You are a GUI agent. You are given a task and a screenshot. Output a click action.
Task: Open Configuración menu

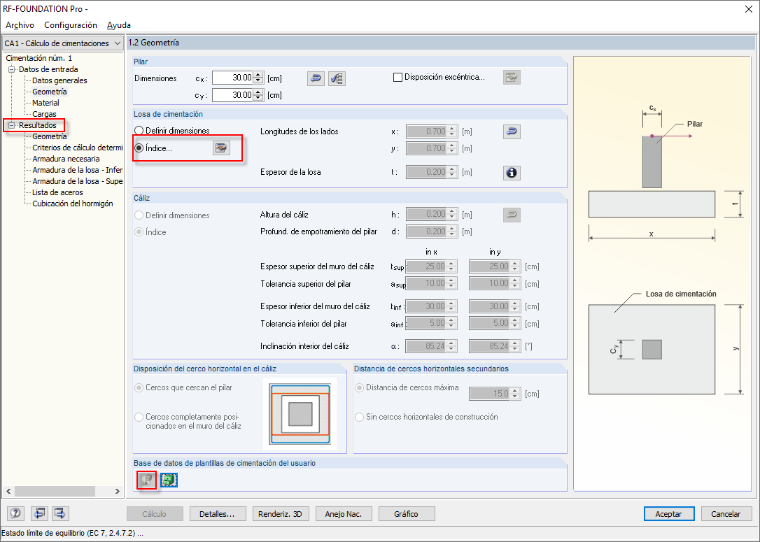click(71, 25)
